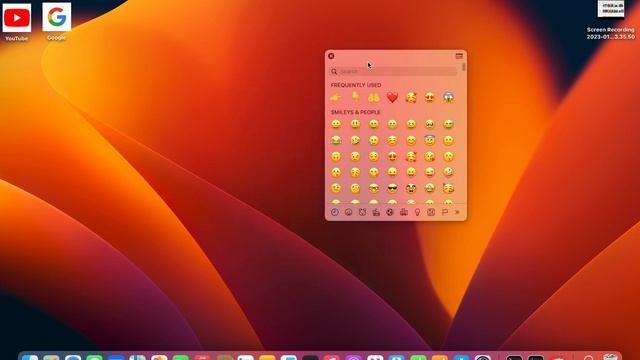Image resolution: width=640 pixels, height=360 pixels.
Task: Click the emoji Search field
Action: [x=393, y=71]
